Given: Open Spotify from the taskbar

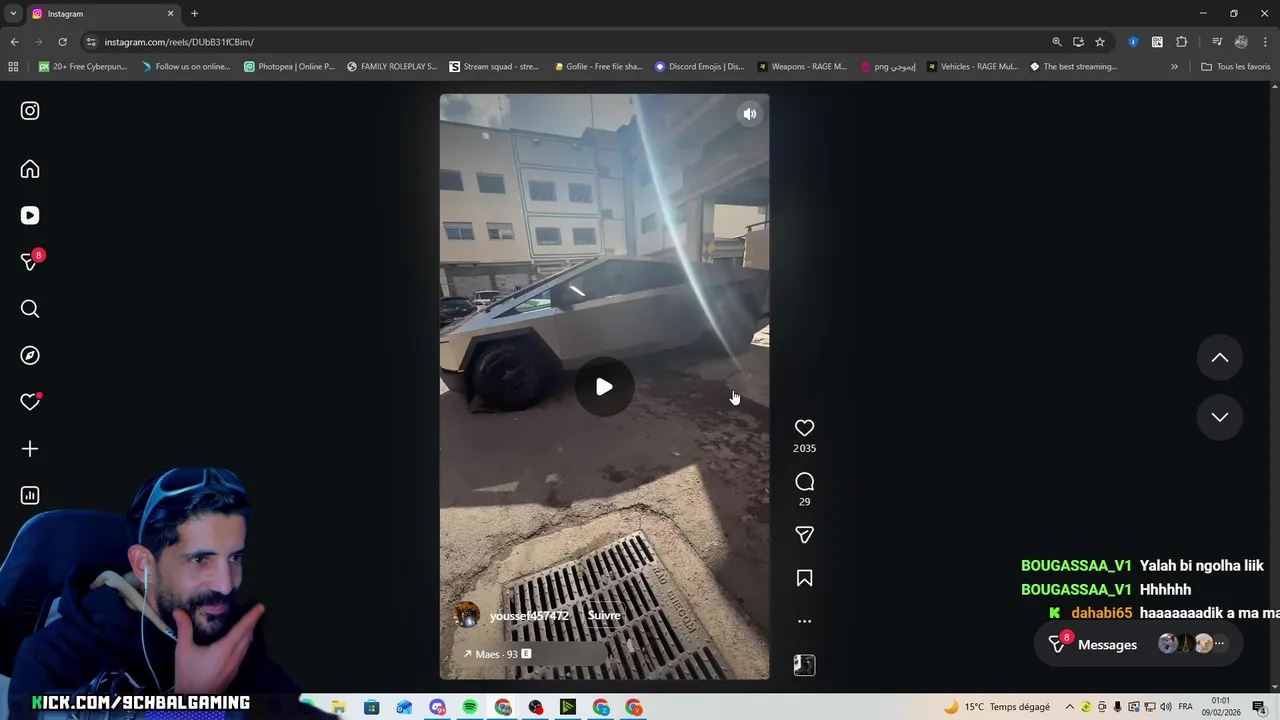Looking at the screenshot, I should (x=470, y=708).
